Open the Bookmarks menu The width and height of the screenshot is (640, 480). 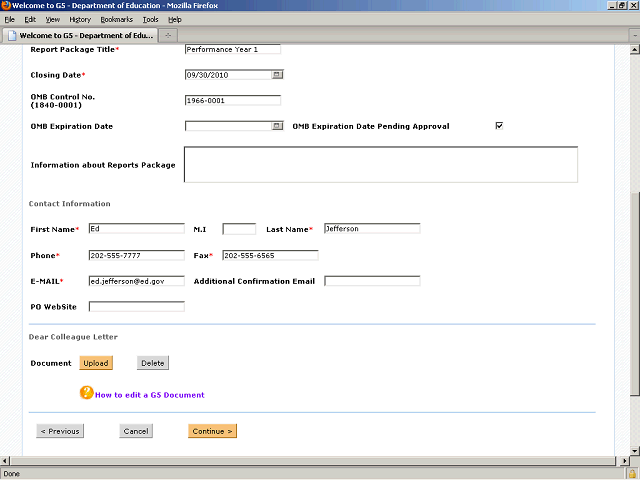(x=116, y=20)
